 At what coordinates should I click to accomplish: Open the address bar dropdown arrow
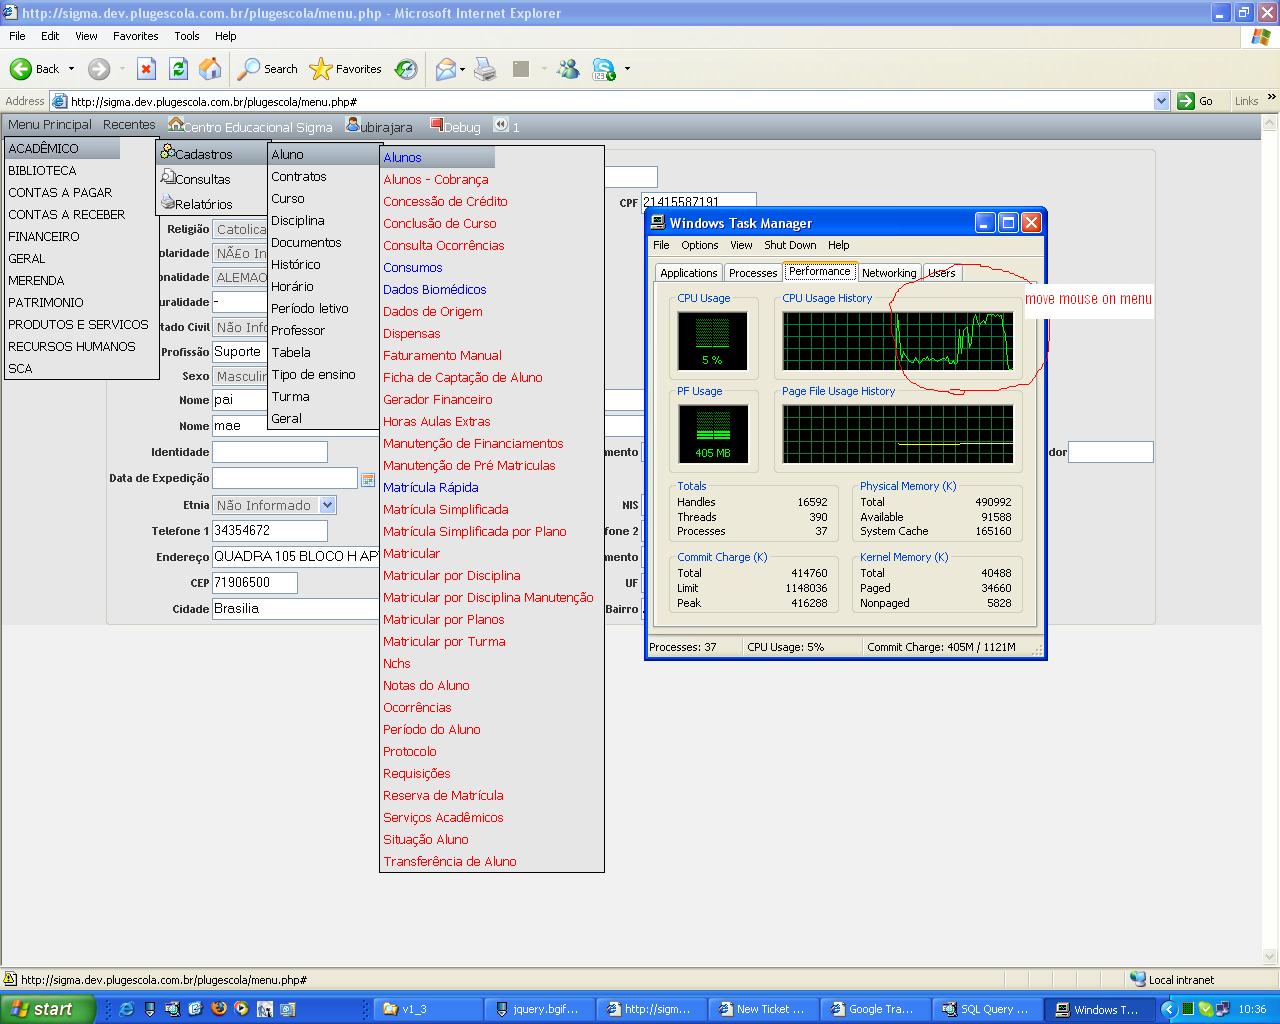[x=1161, y=101]
